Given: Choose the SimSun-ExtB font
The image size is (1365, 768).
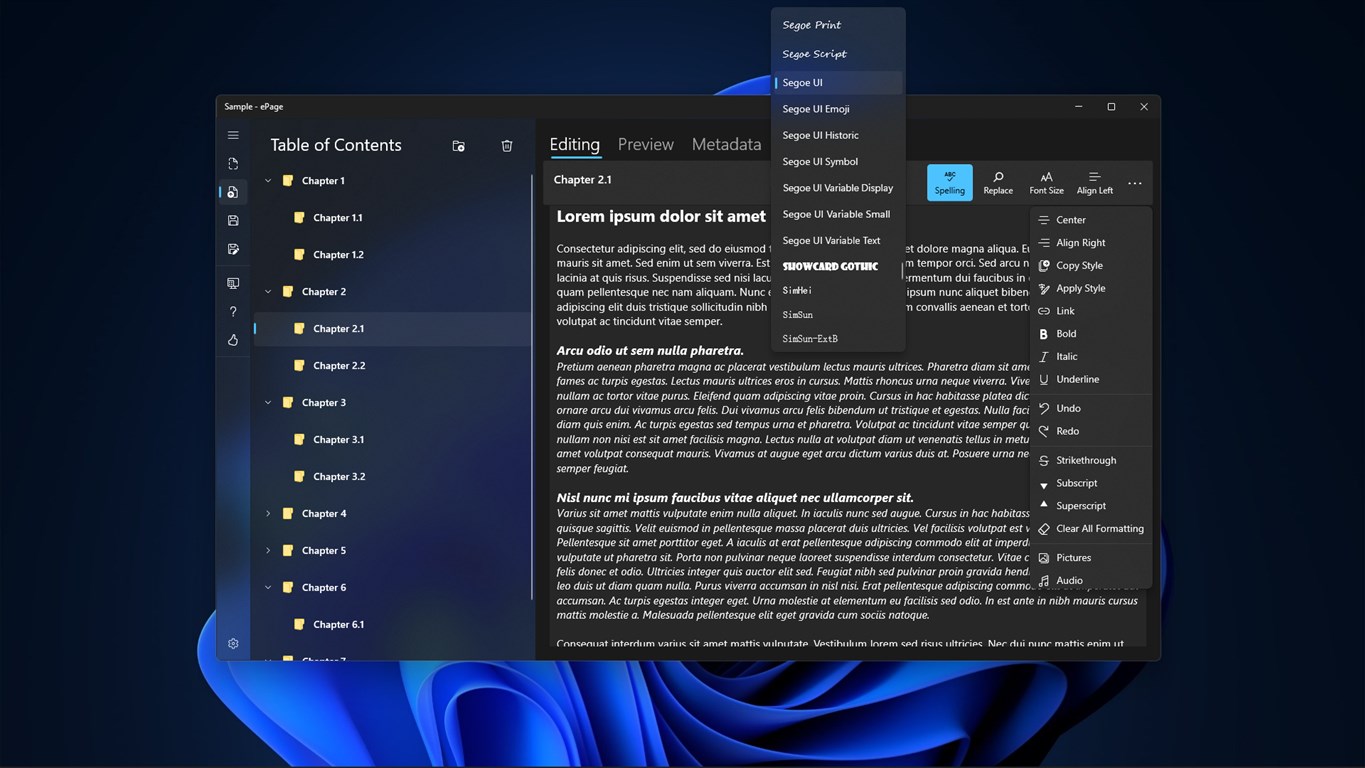Looking at the screenshot, I should click(838, 339).
